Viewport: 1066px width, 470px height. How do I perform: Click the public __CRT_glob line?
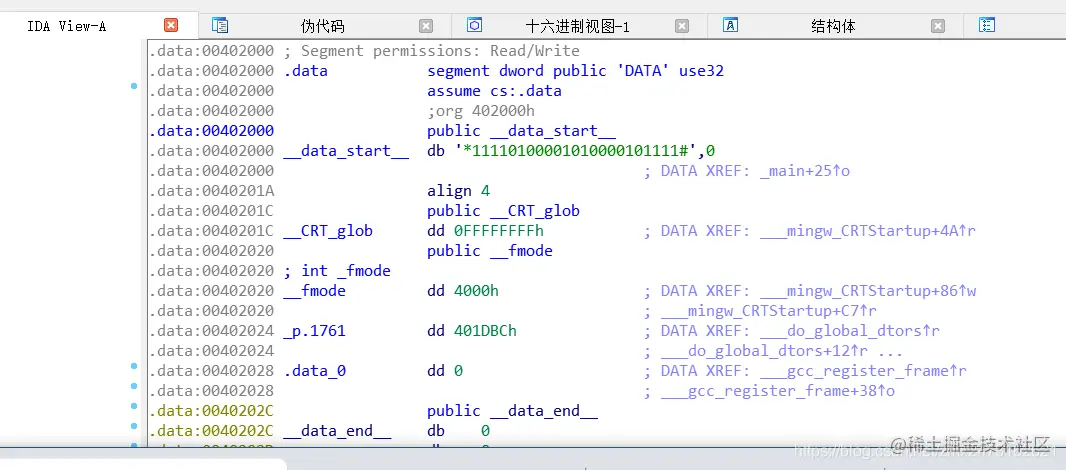(503, 211)
